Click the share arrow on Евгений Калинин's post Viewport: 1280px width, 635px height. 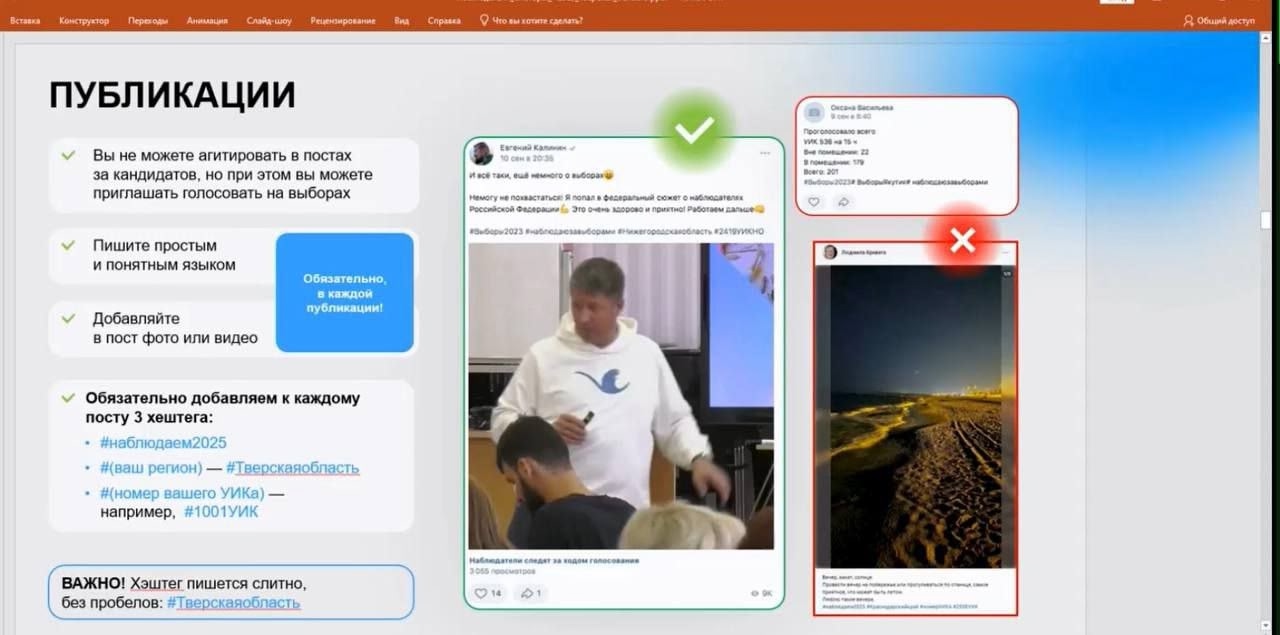pos(525,593)
